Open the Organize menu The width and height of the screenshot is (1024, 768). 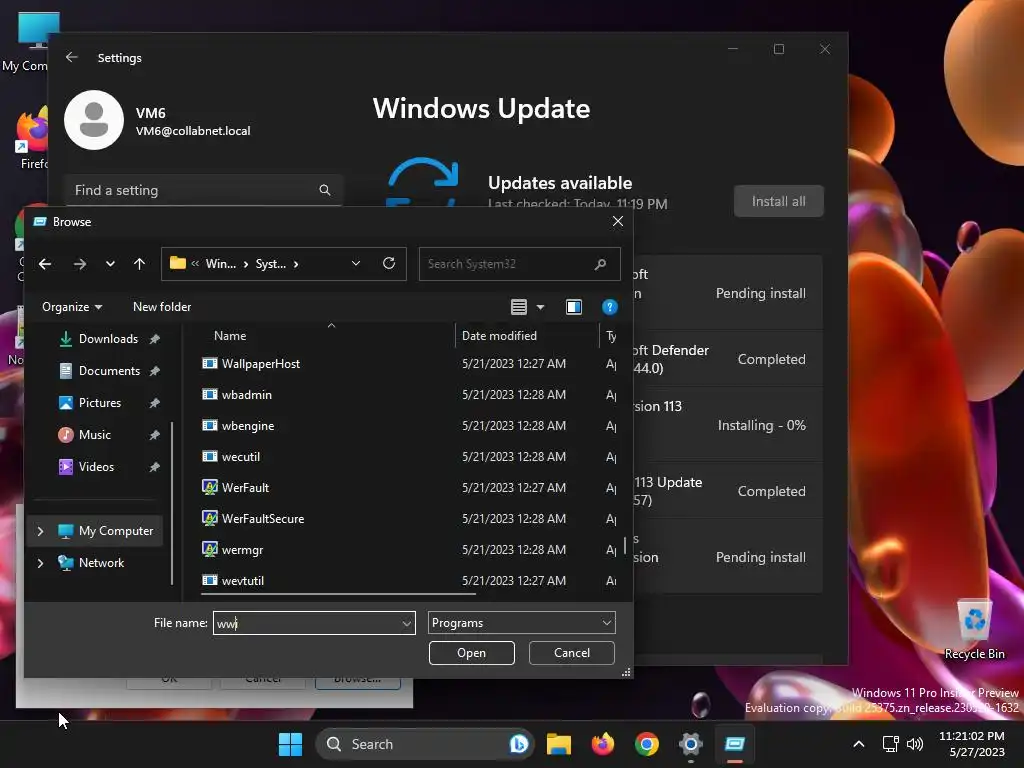coord(72,307)
